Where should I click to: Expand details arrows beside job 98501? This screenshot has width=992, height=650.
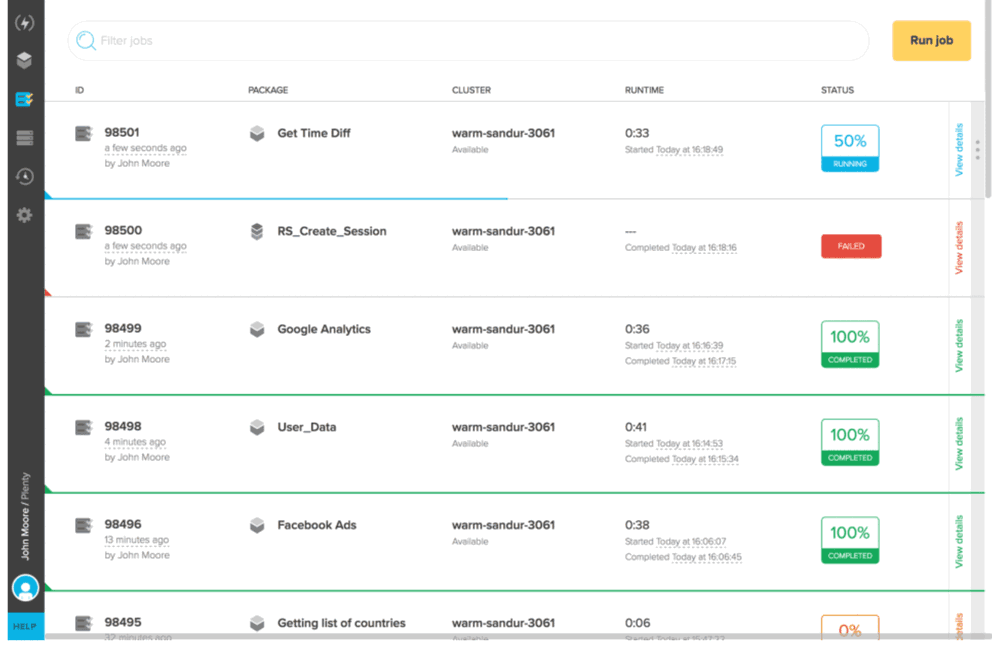(x=980, y=150)
